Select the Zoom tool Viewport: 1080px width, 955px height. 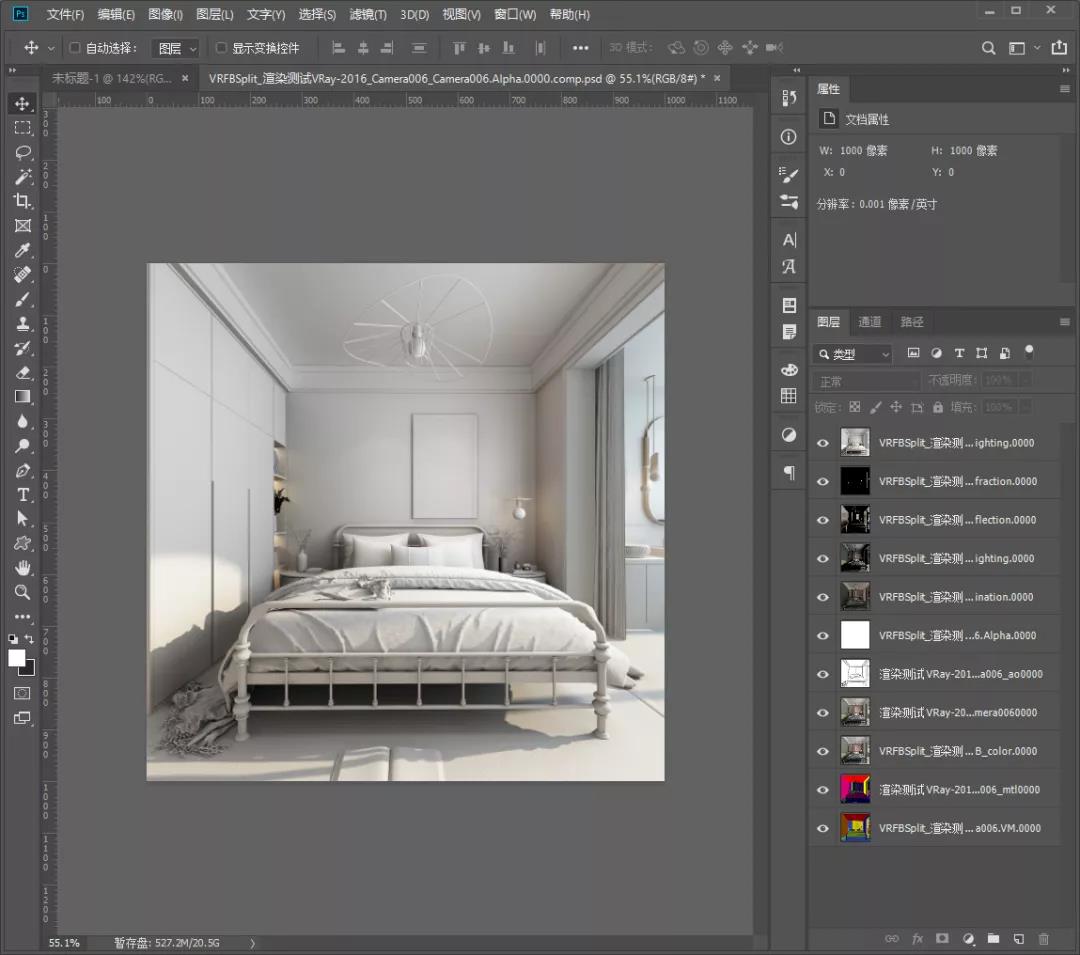point(22,592)
